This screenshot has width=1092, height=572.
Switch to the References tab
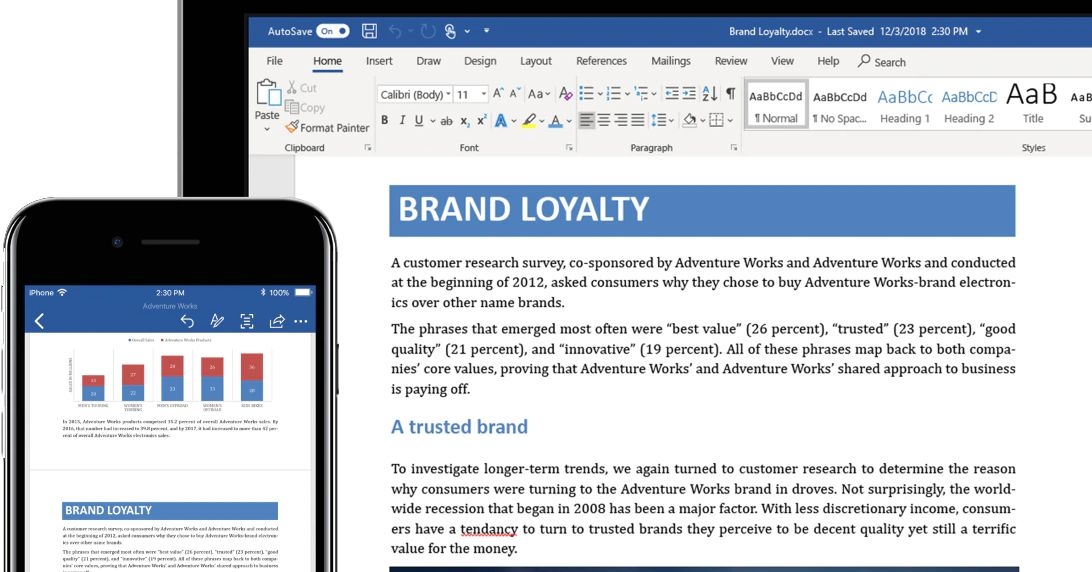coord(601,61)
